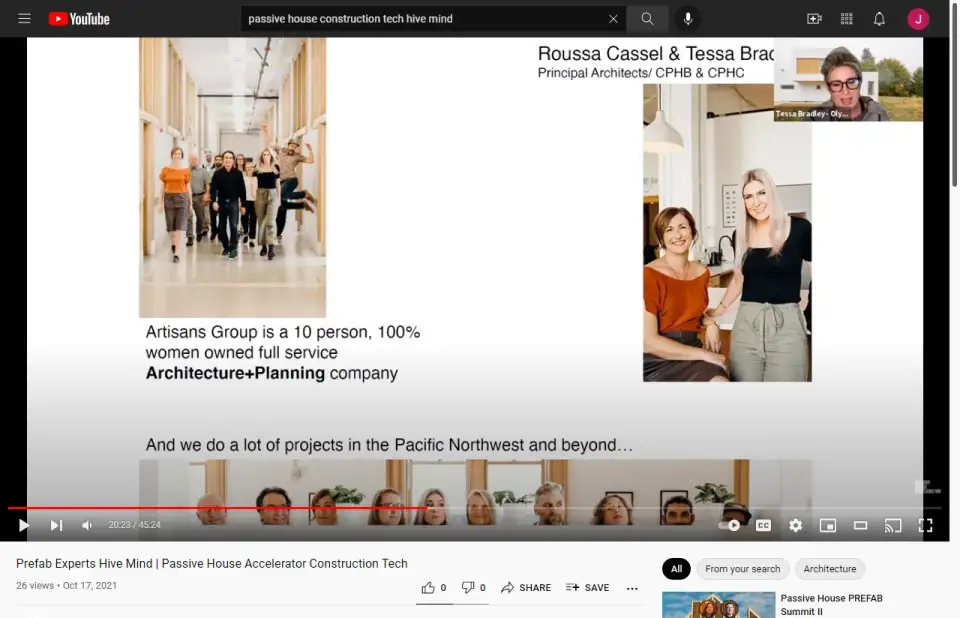Check notifications bell icon

point(879,19)
